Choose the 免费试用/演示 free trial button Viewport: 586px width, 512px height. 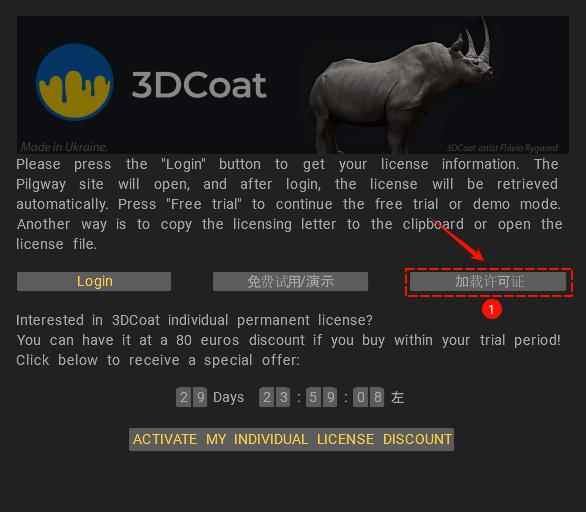[x=290, y=281]
